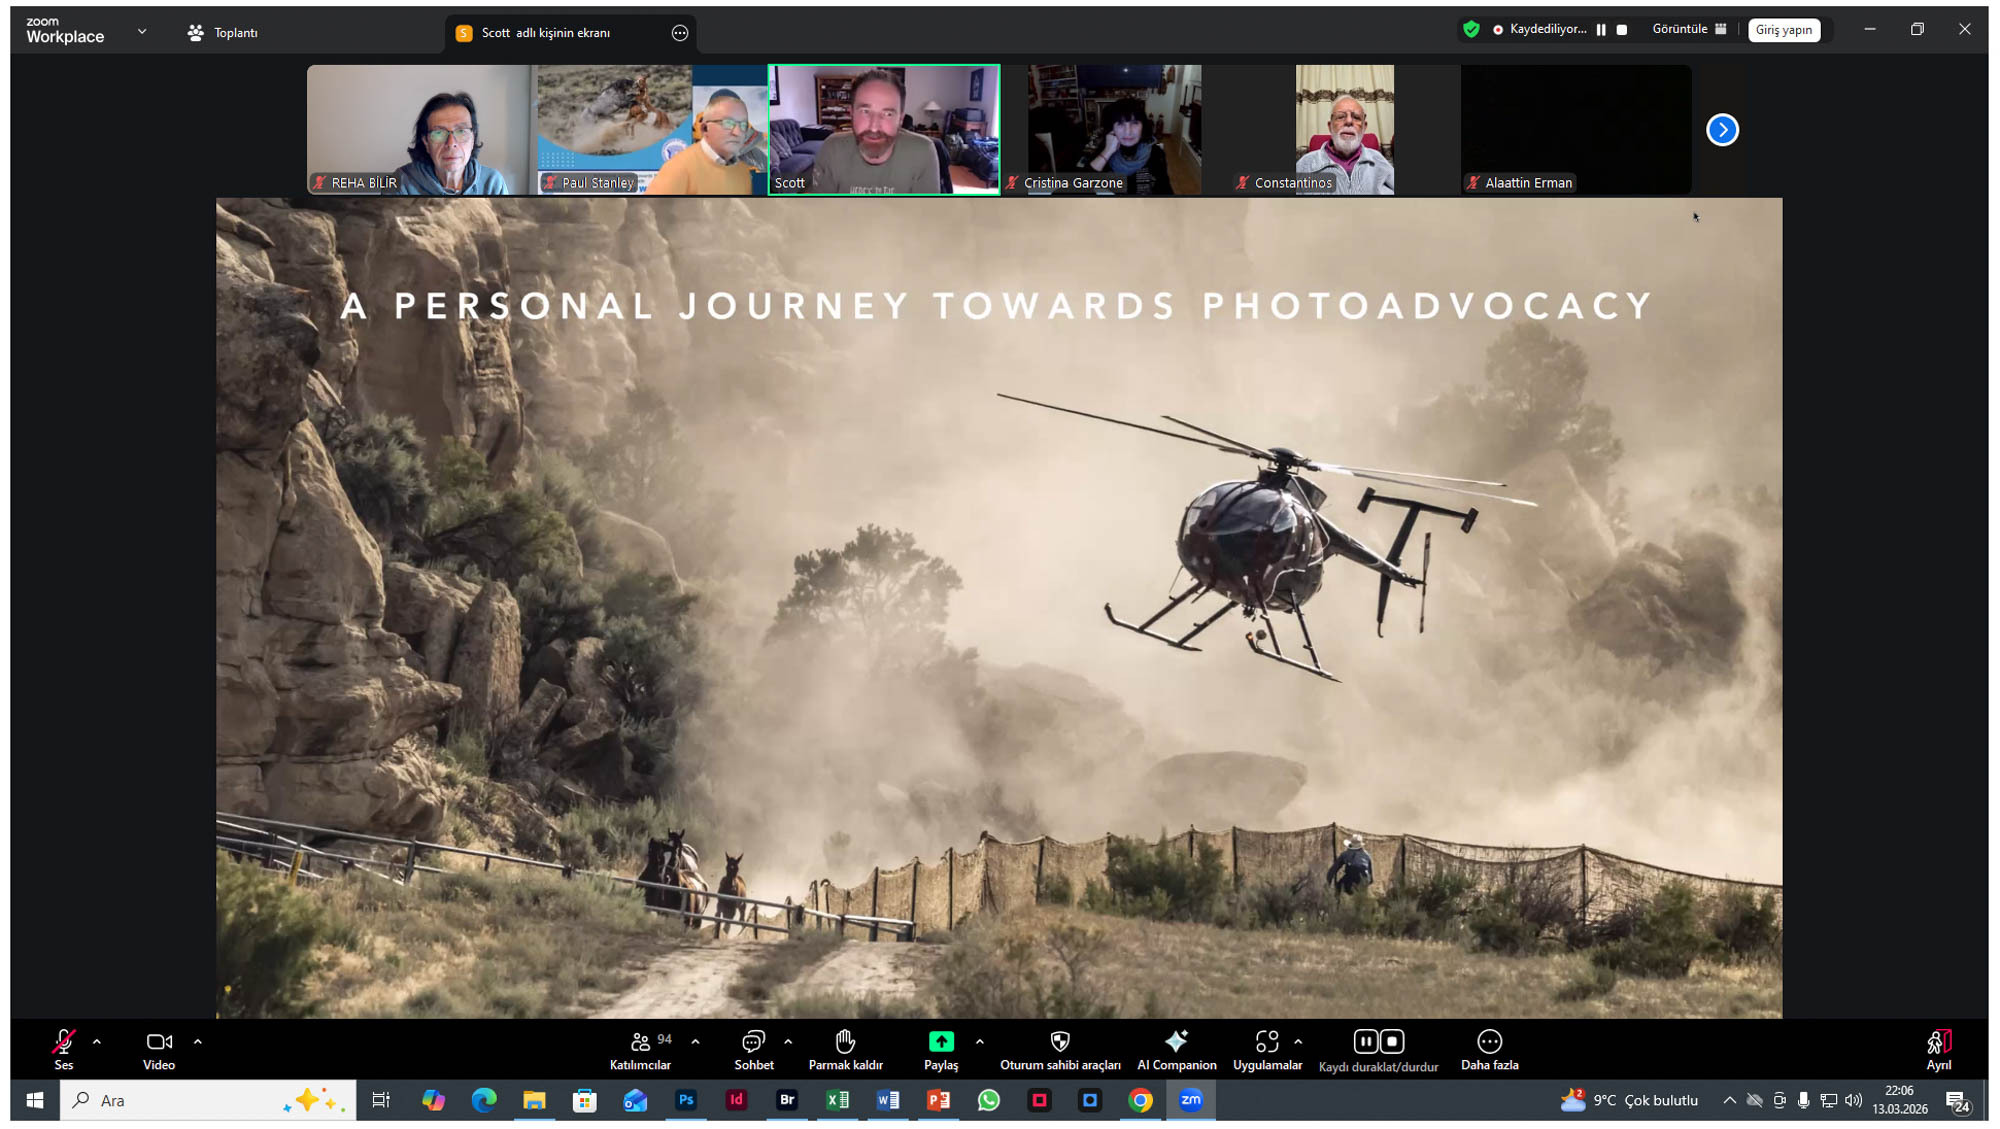Click the Parmak kaldır raise hand icon
Viewport: 2000px width, 1129px height.
click(845, 1042)
